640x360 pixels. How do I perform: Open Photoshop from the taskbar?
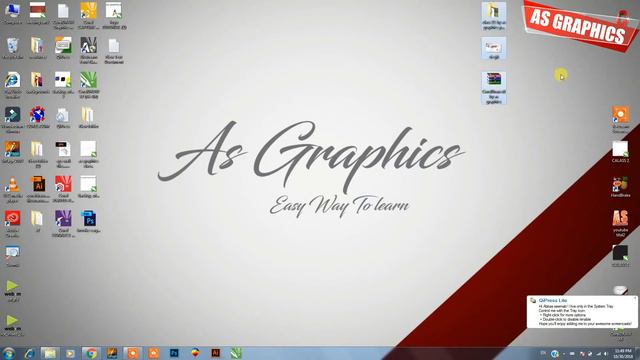point(174,353)
